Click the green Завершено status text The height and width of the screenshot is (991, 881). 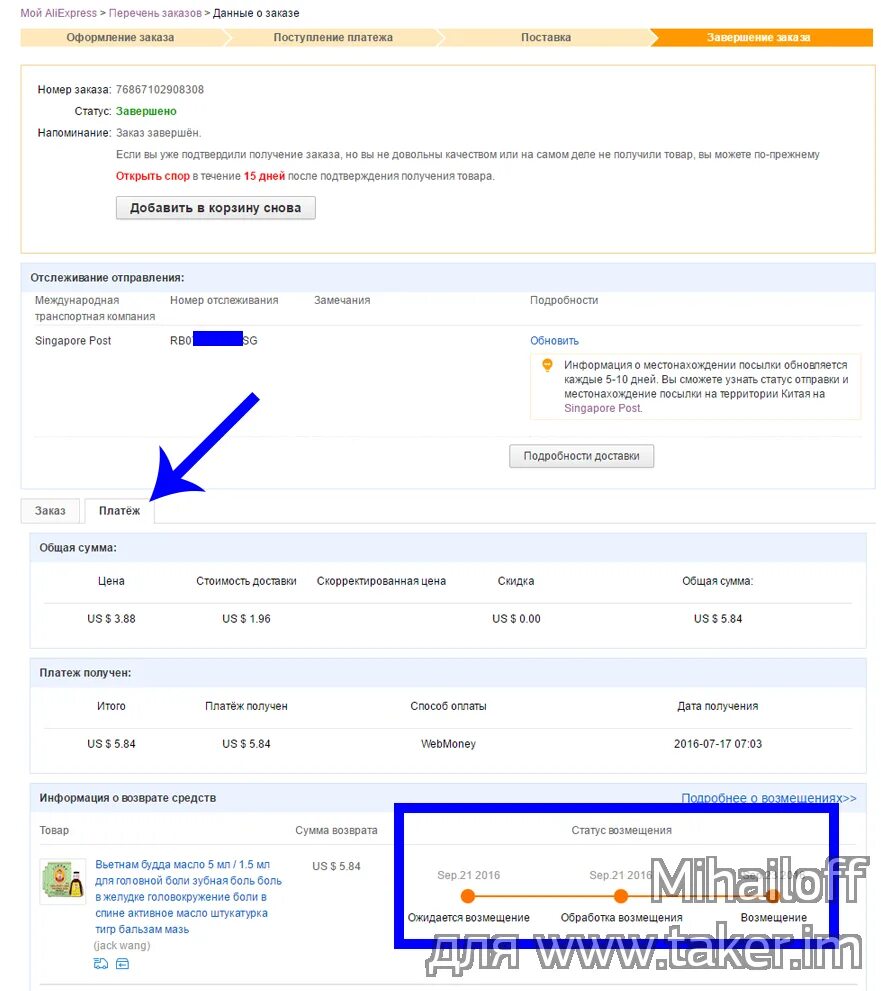pyautogui.click(x=146, y=111)
